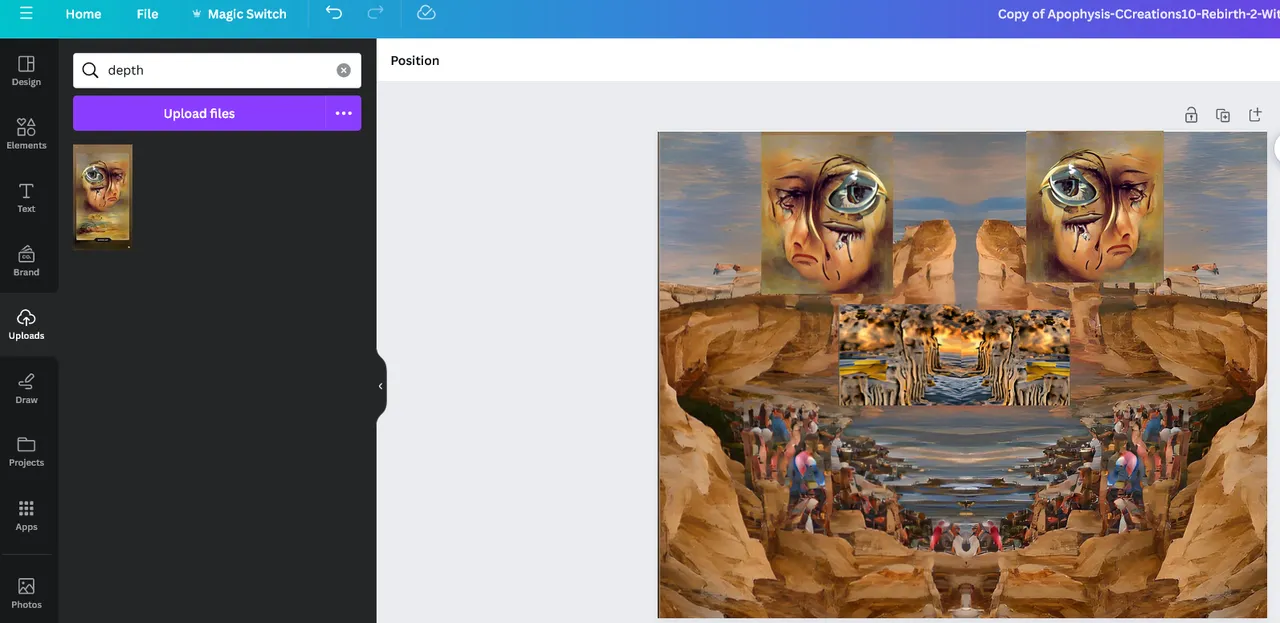The image size is (1280, 623).
Task: Open the Position settings
Action: point(415,61)
